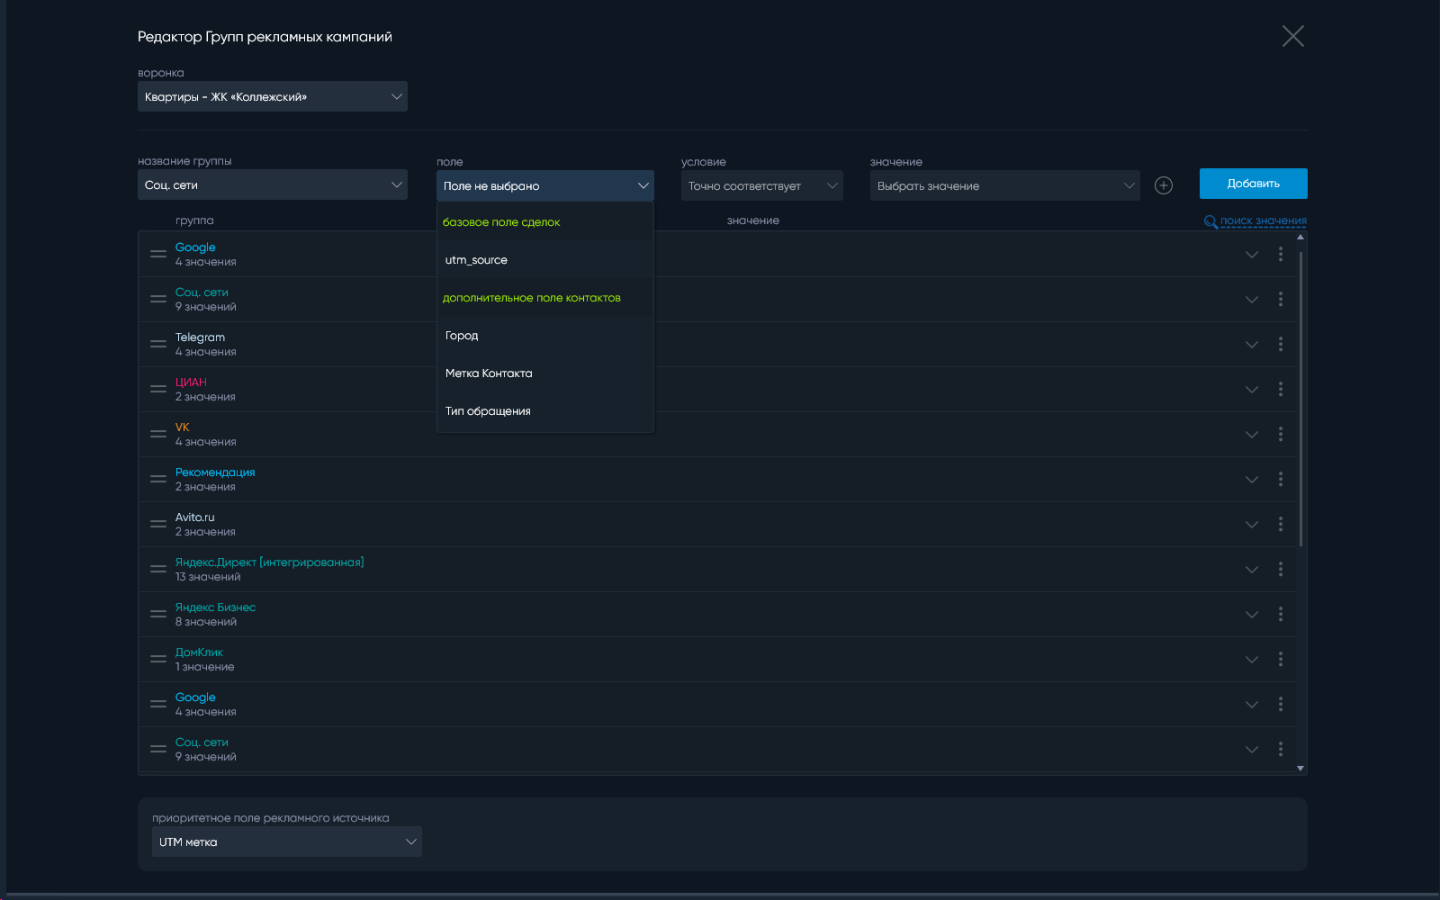Expand the Яндекс Бизнес group chevron

pos(1251,615)
